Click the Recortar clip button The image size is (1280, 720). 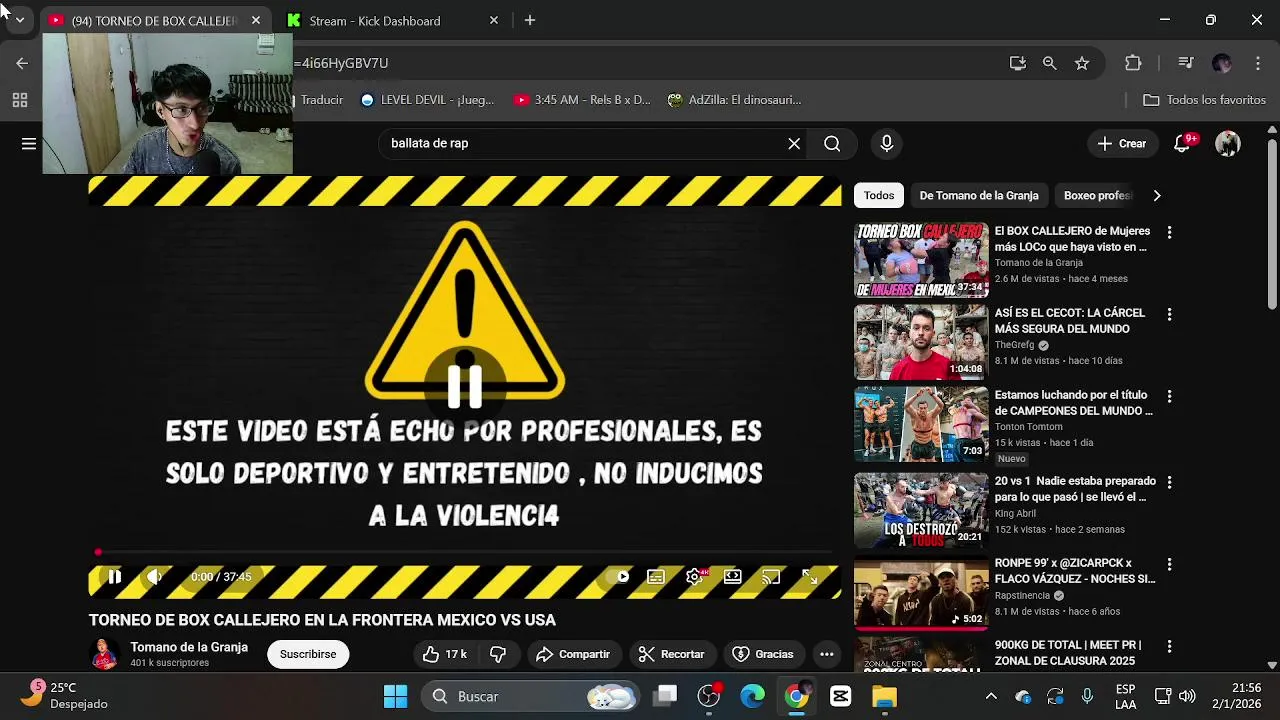(x=672, y=654)
